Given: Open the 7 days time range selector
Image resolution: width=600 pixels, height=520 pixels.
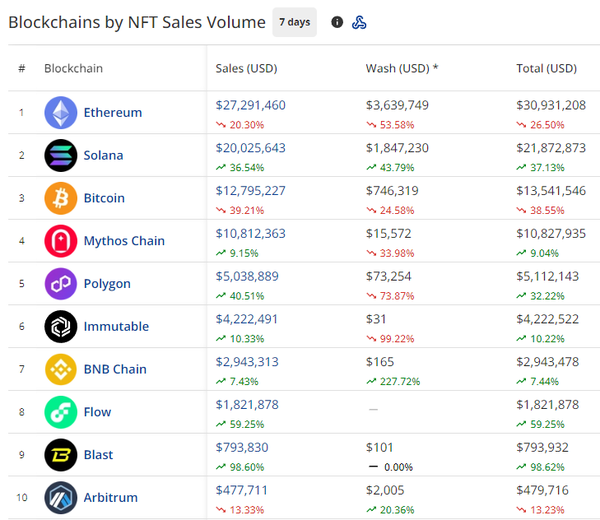Looking at the screenshot, I should (x=294, y=22).
